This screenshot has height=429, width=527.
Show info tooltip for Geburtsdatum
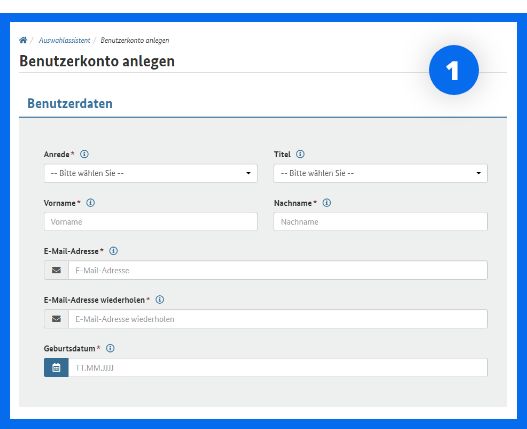(110, 348)
